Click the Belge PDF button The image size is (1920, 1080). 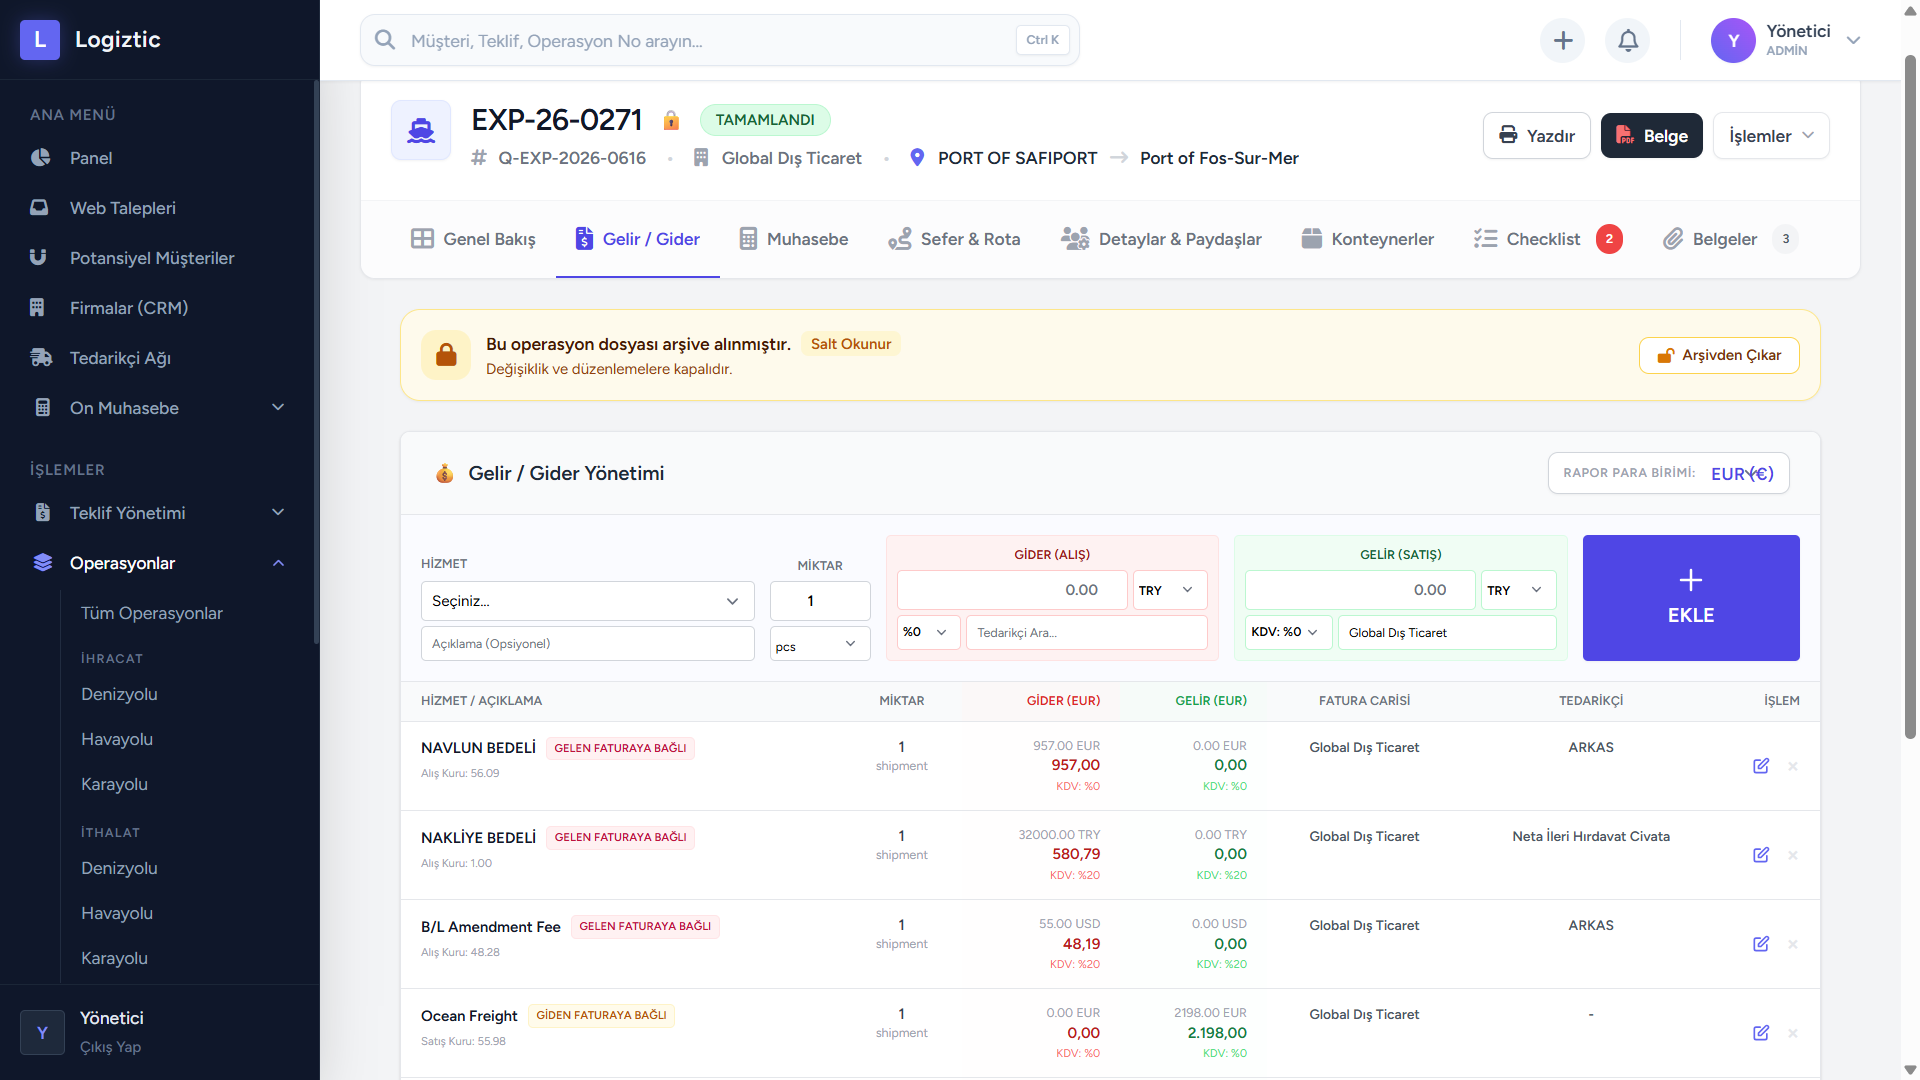point(1652,136)
